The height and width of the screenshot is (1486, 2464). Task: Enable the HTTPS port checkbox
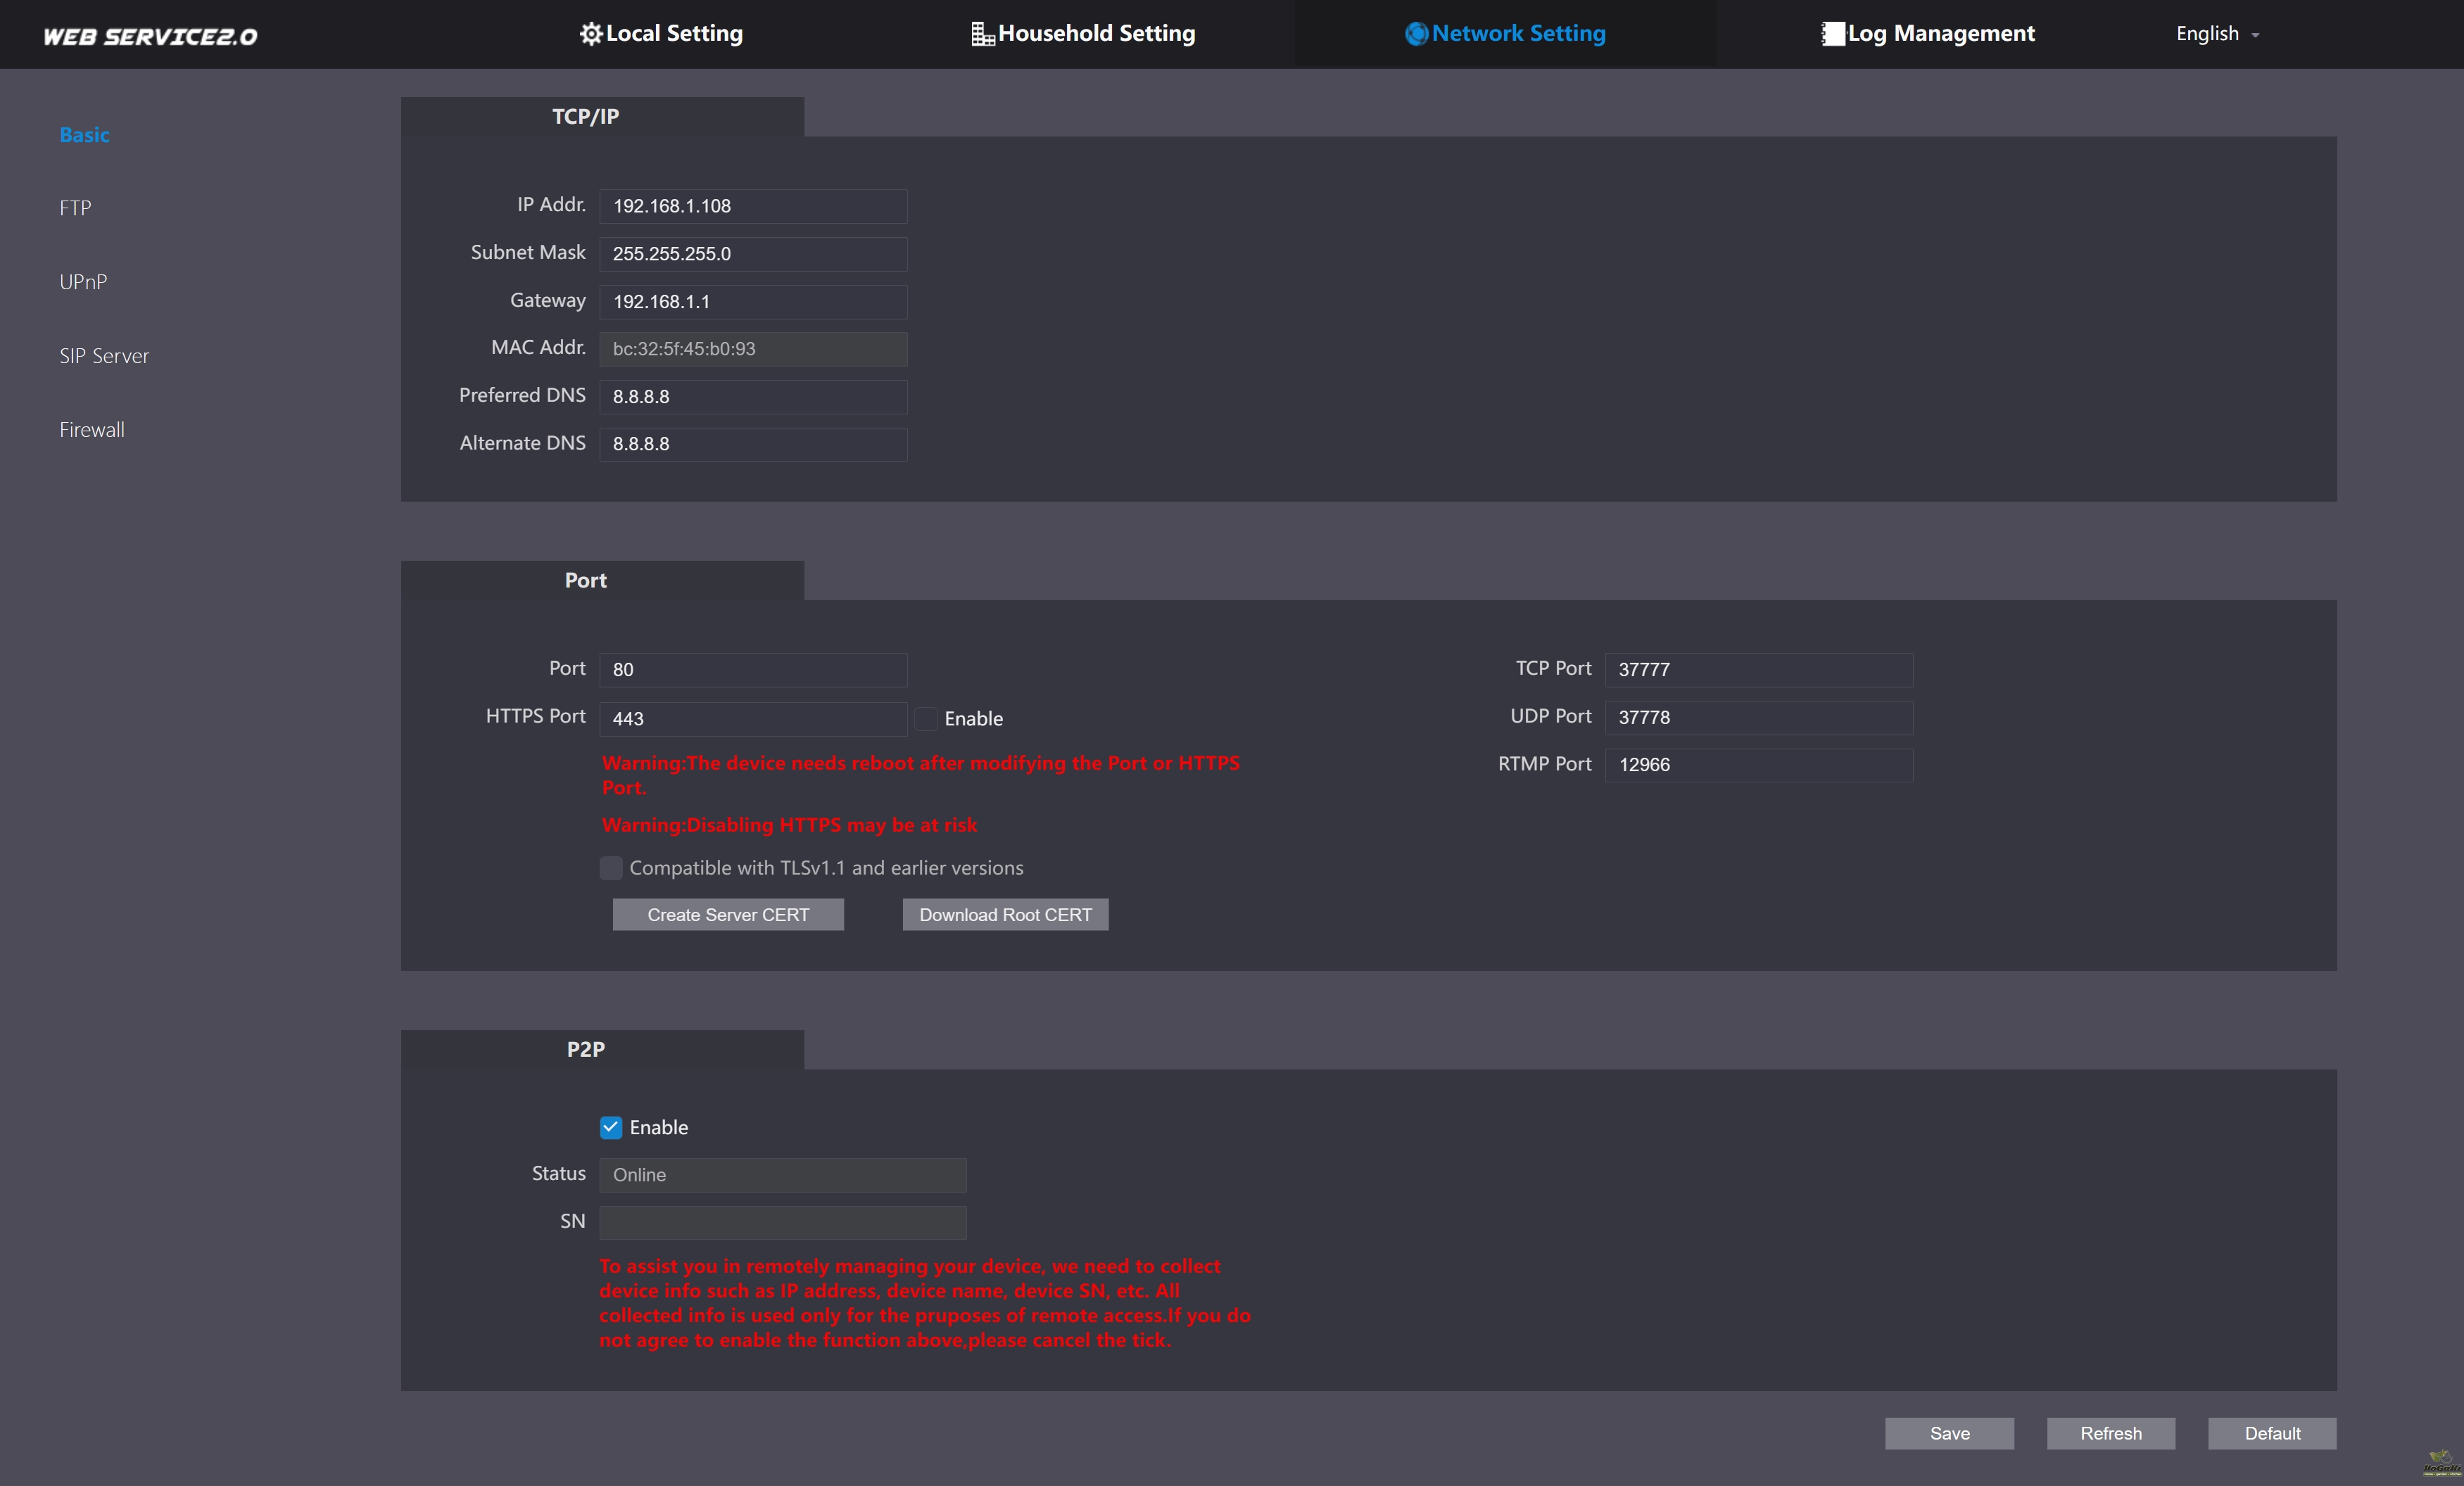(926, 718)
